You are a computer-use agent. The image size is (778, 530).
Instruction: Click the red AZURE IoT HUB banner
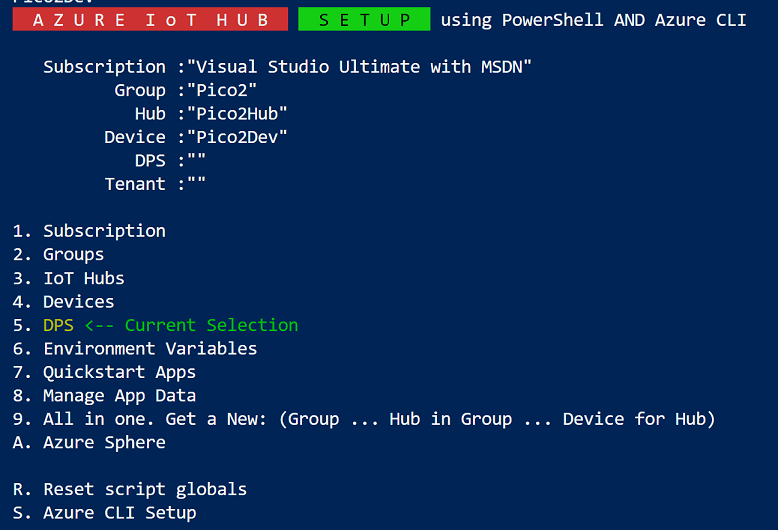coord(150,20)
